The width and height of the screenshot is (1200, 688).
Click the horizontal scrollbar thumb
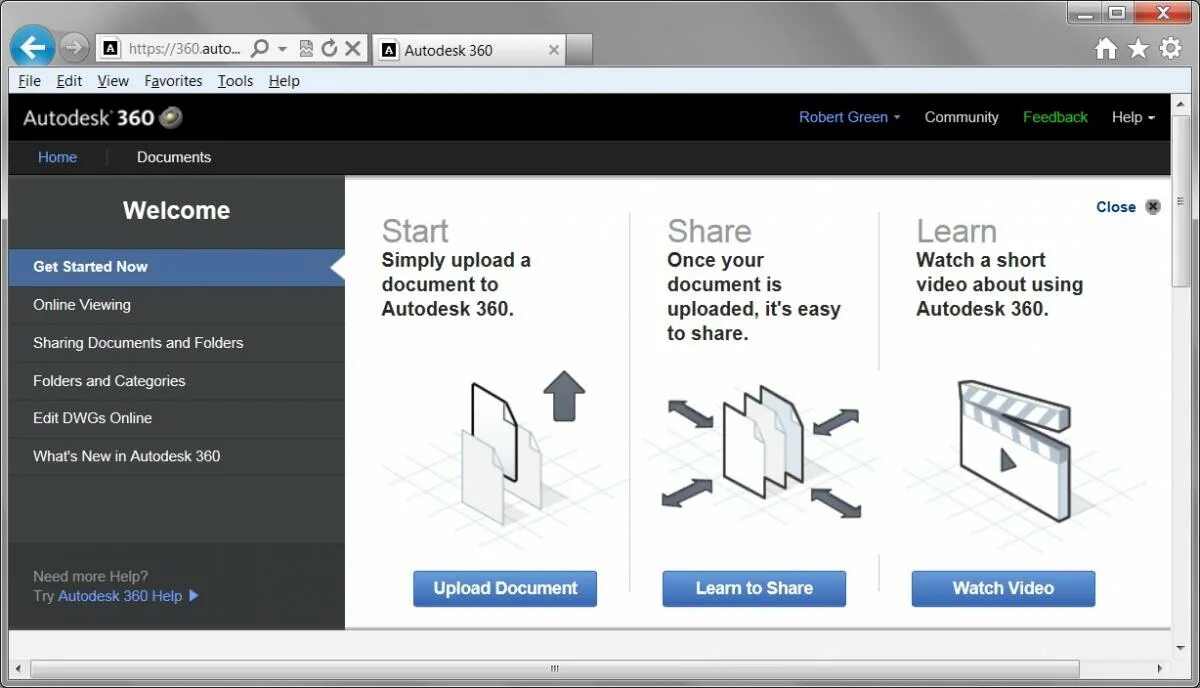[x=555, y=669]
